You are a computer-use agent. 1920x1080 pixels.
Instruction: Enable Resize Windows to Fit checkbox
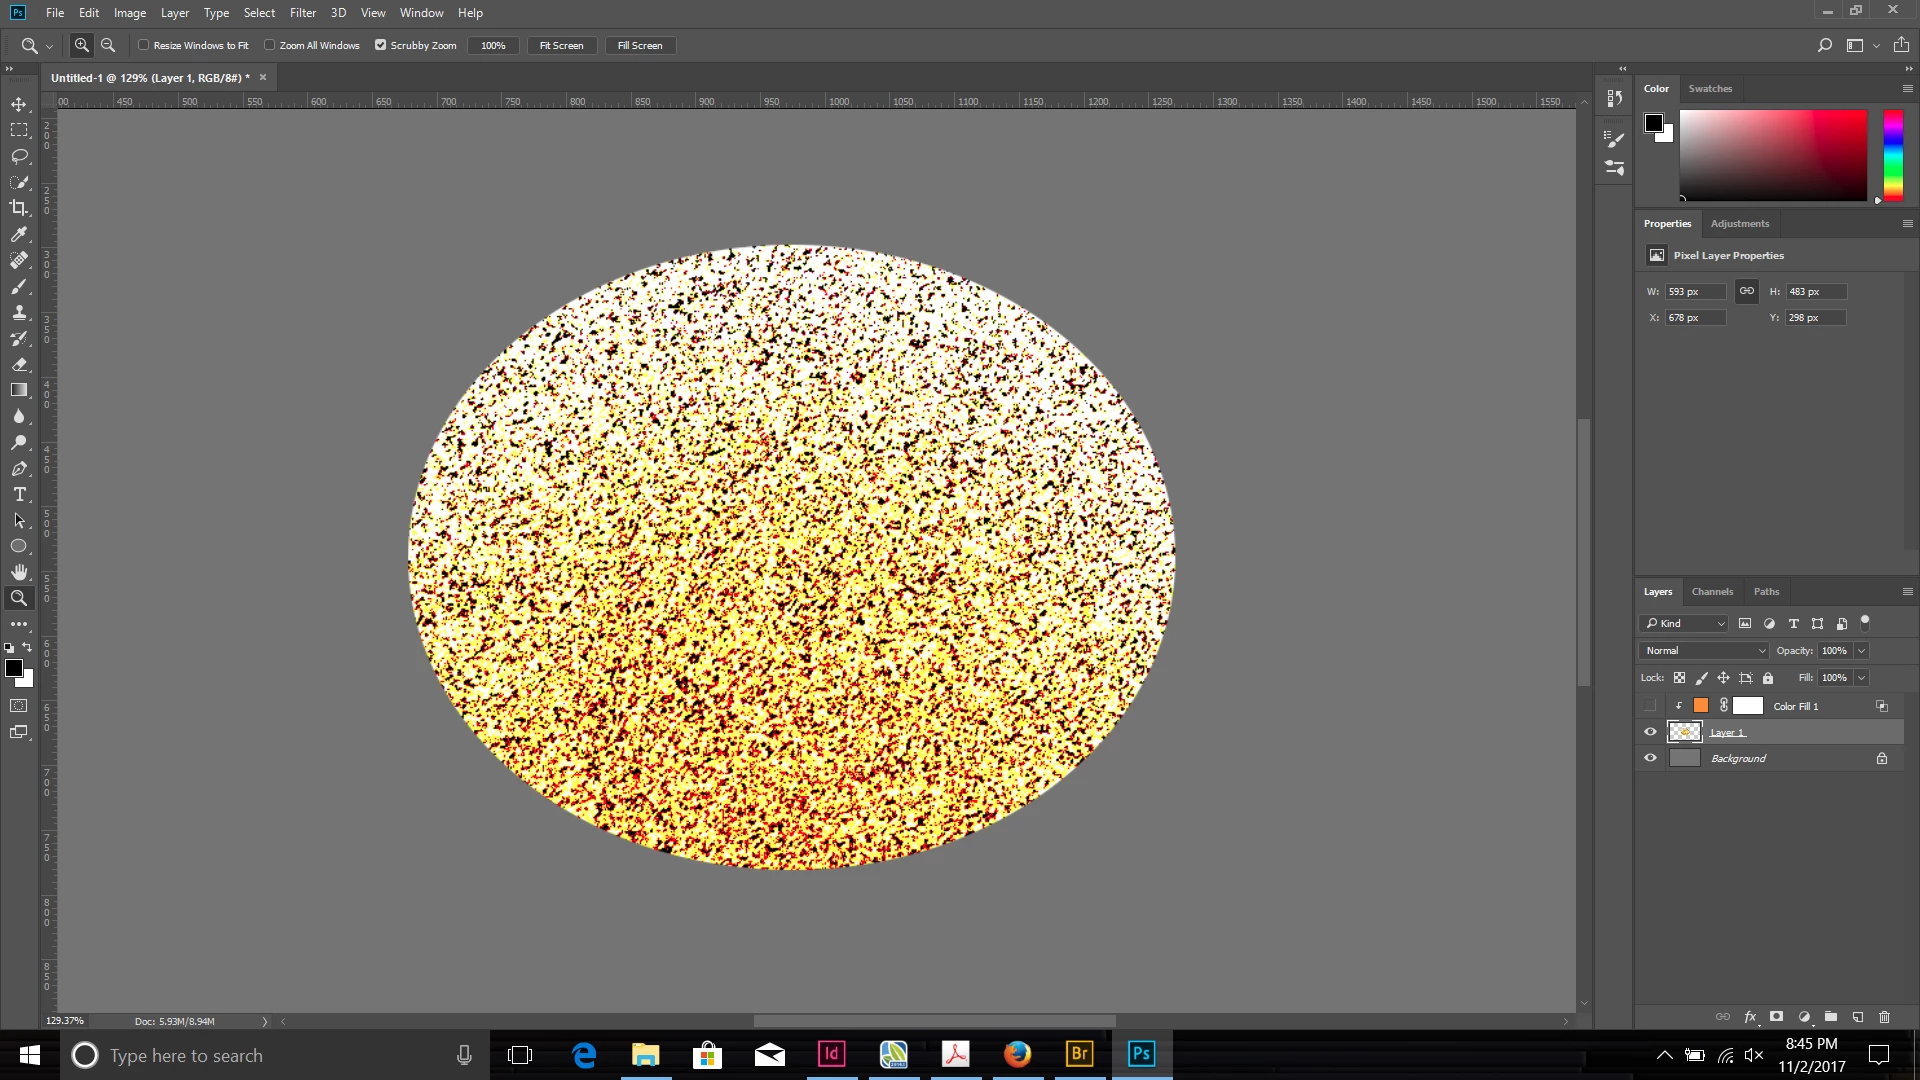[144, 45]
